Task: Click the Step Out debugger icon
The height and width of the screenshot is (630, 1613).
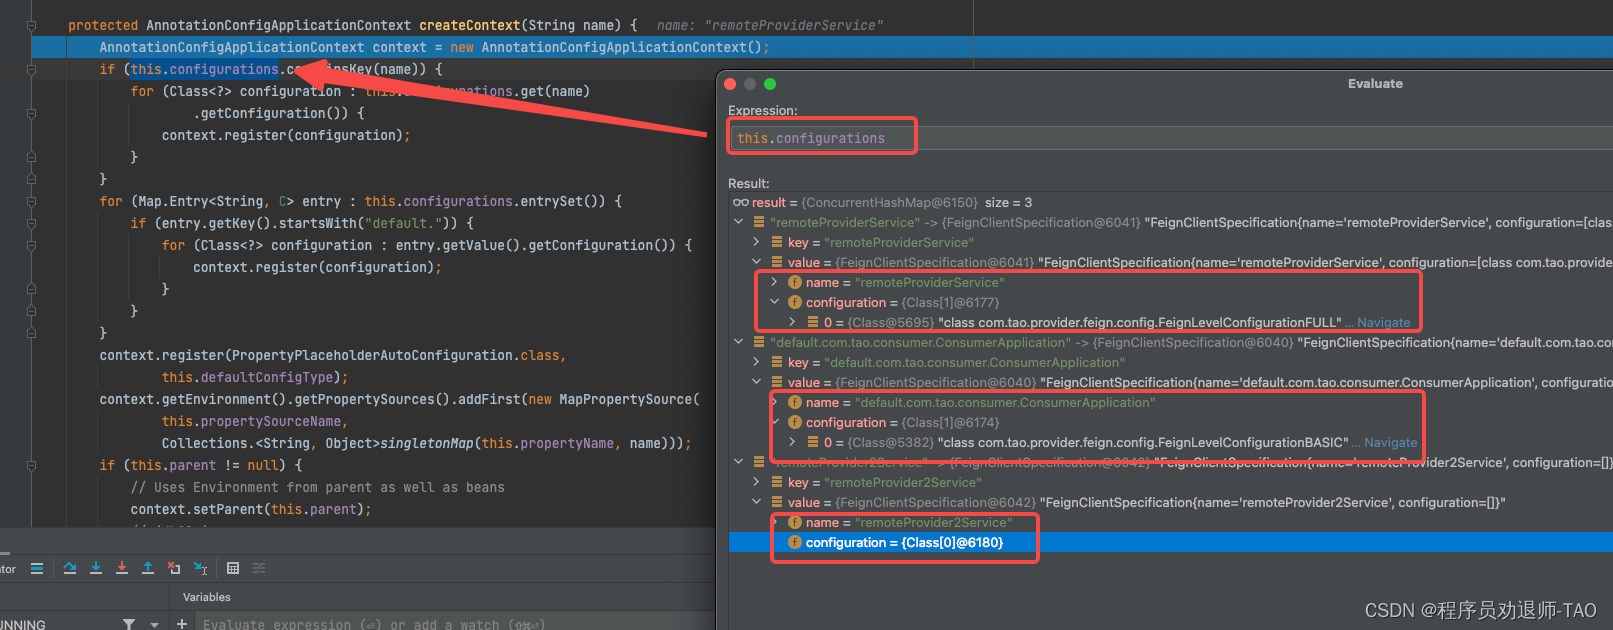Action: tap(148, 568)
